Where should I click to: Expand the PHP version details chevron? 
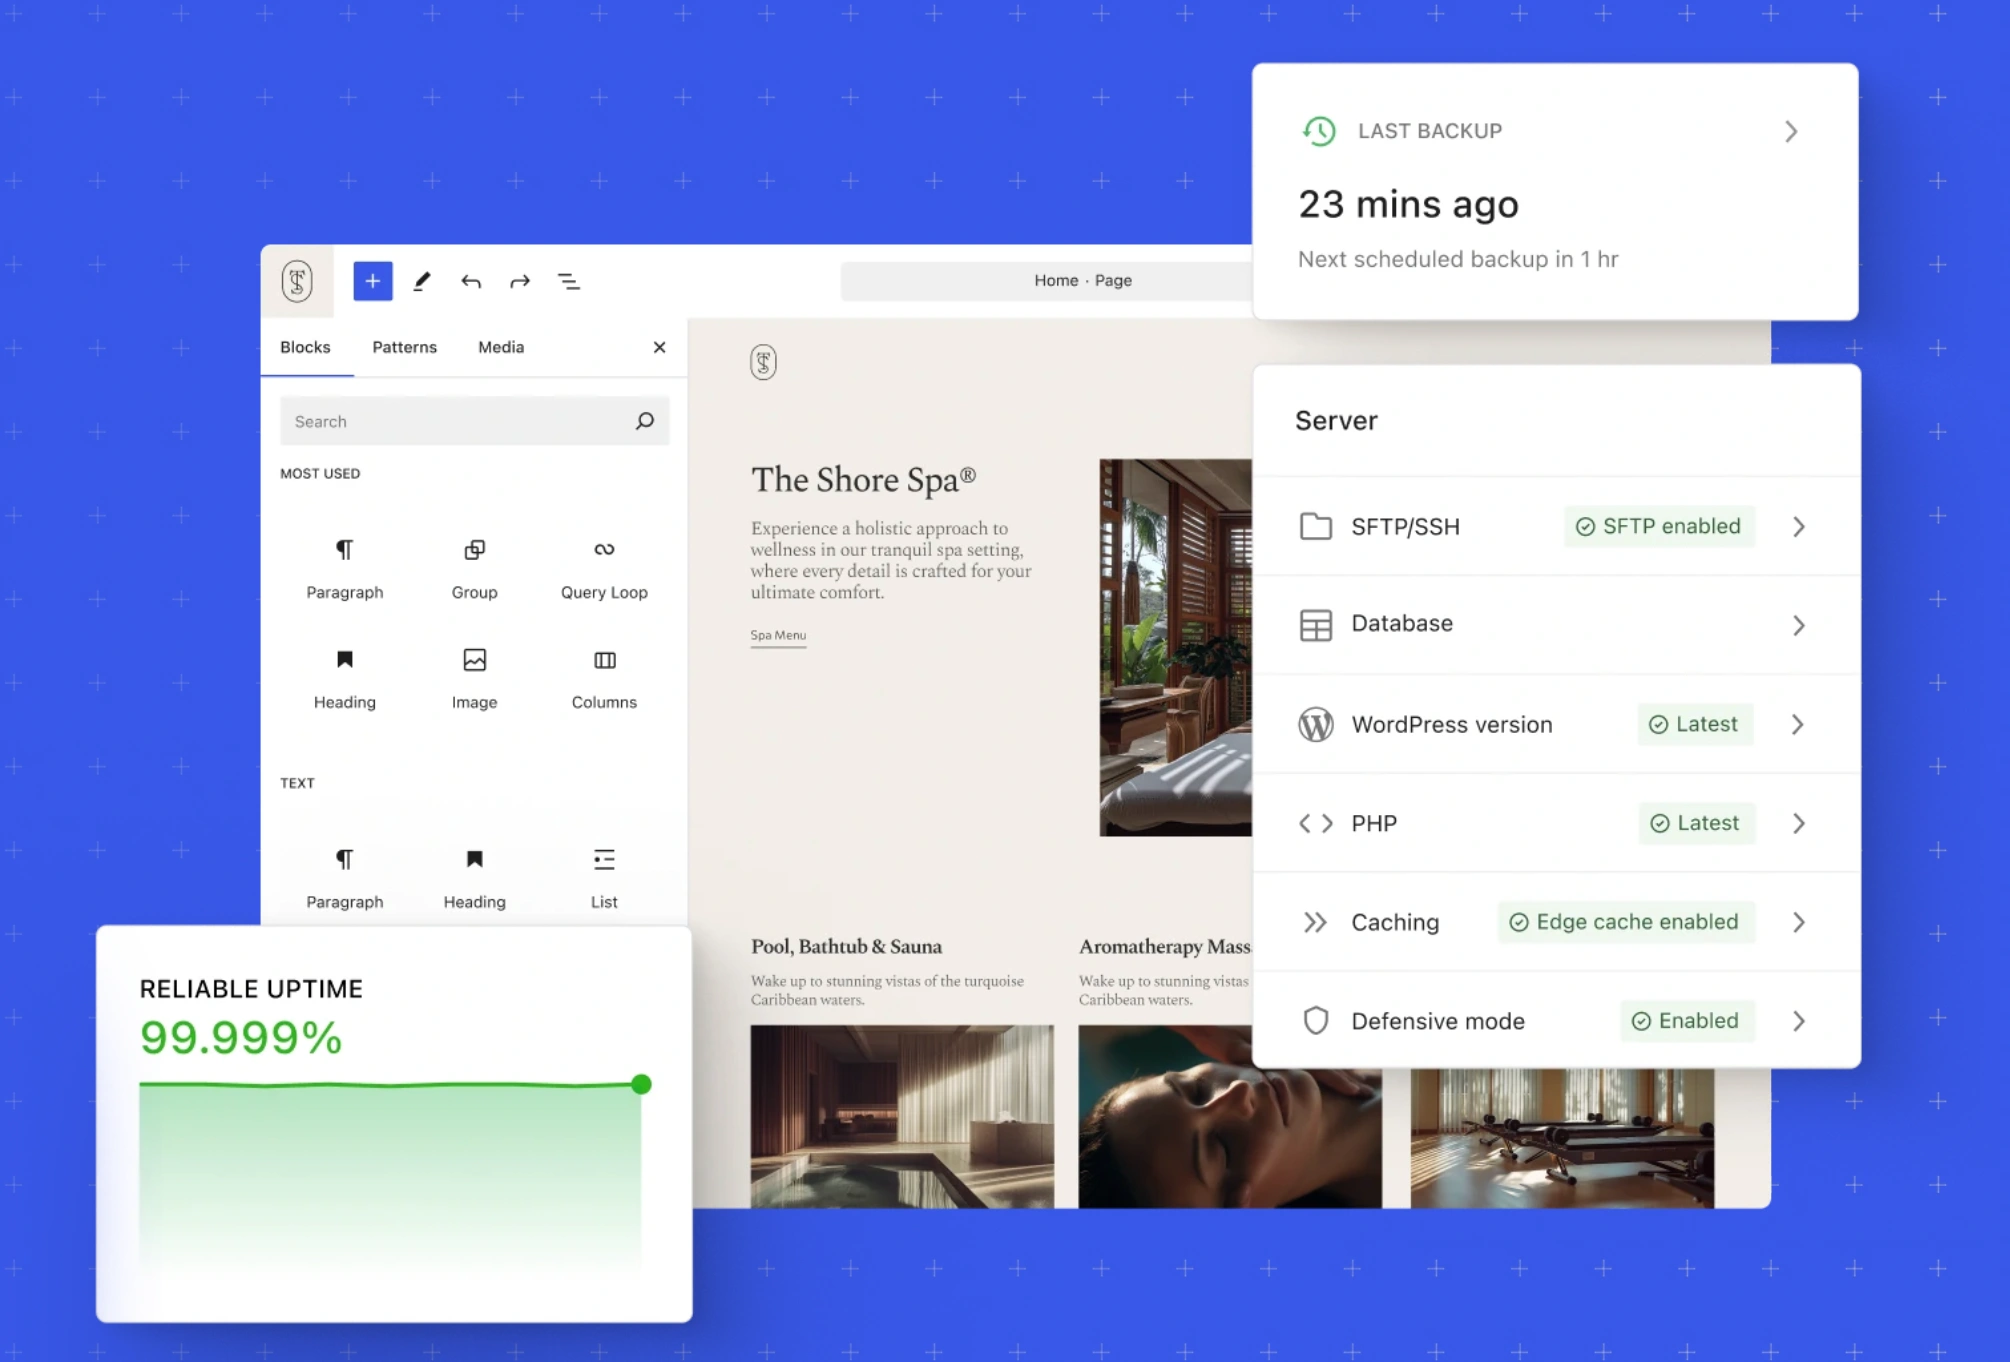tap(1799, 823)
